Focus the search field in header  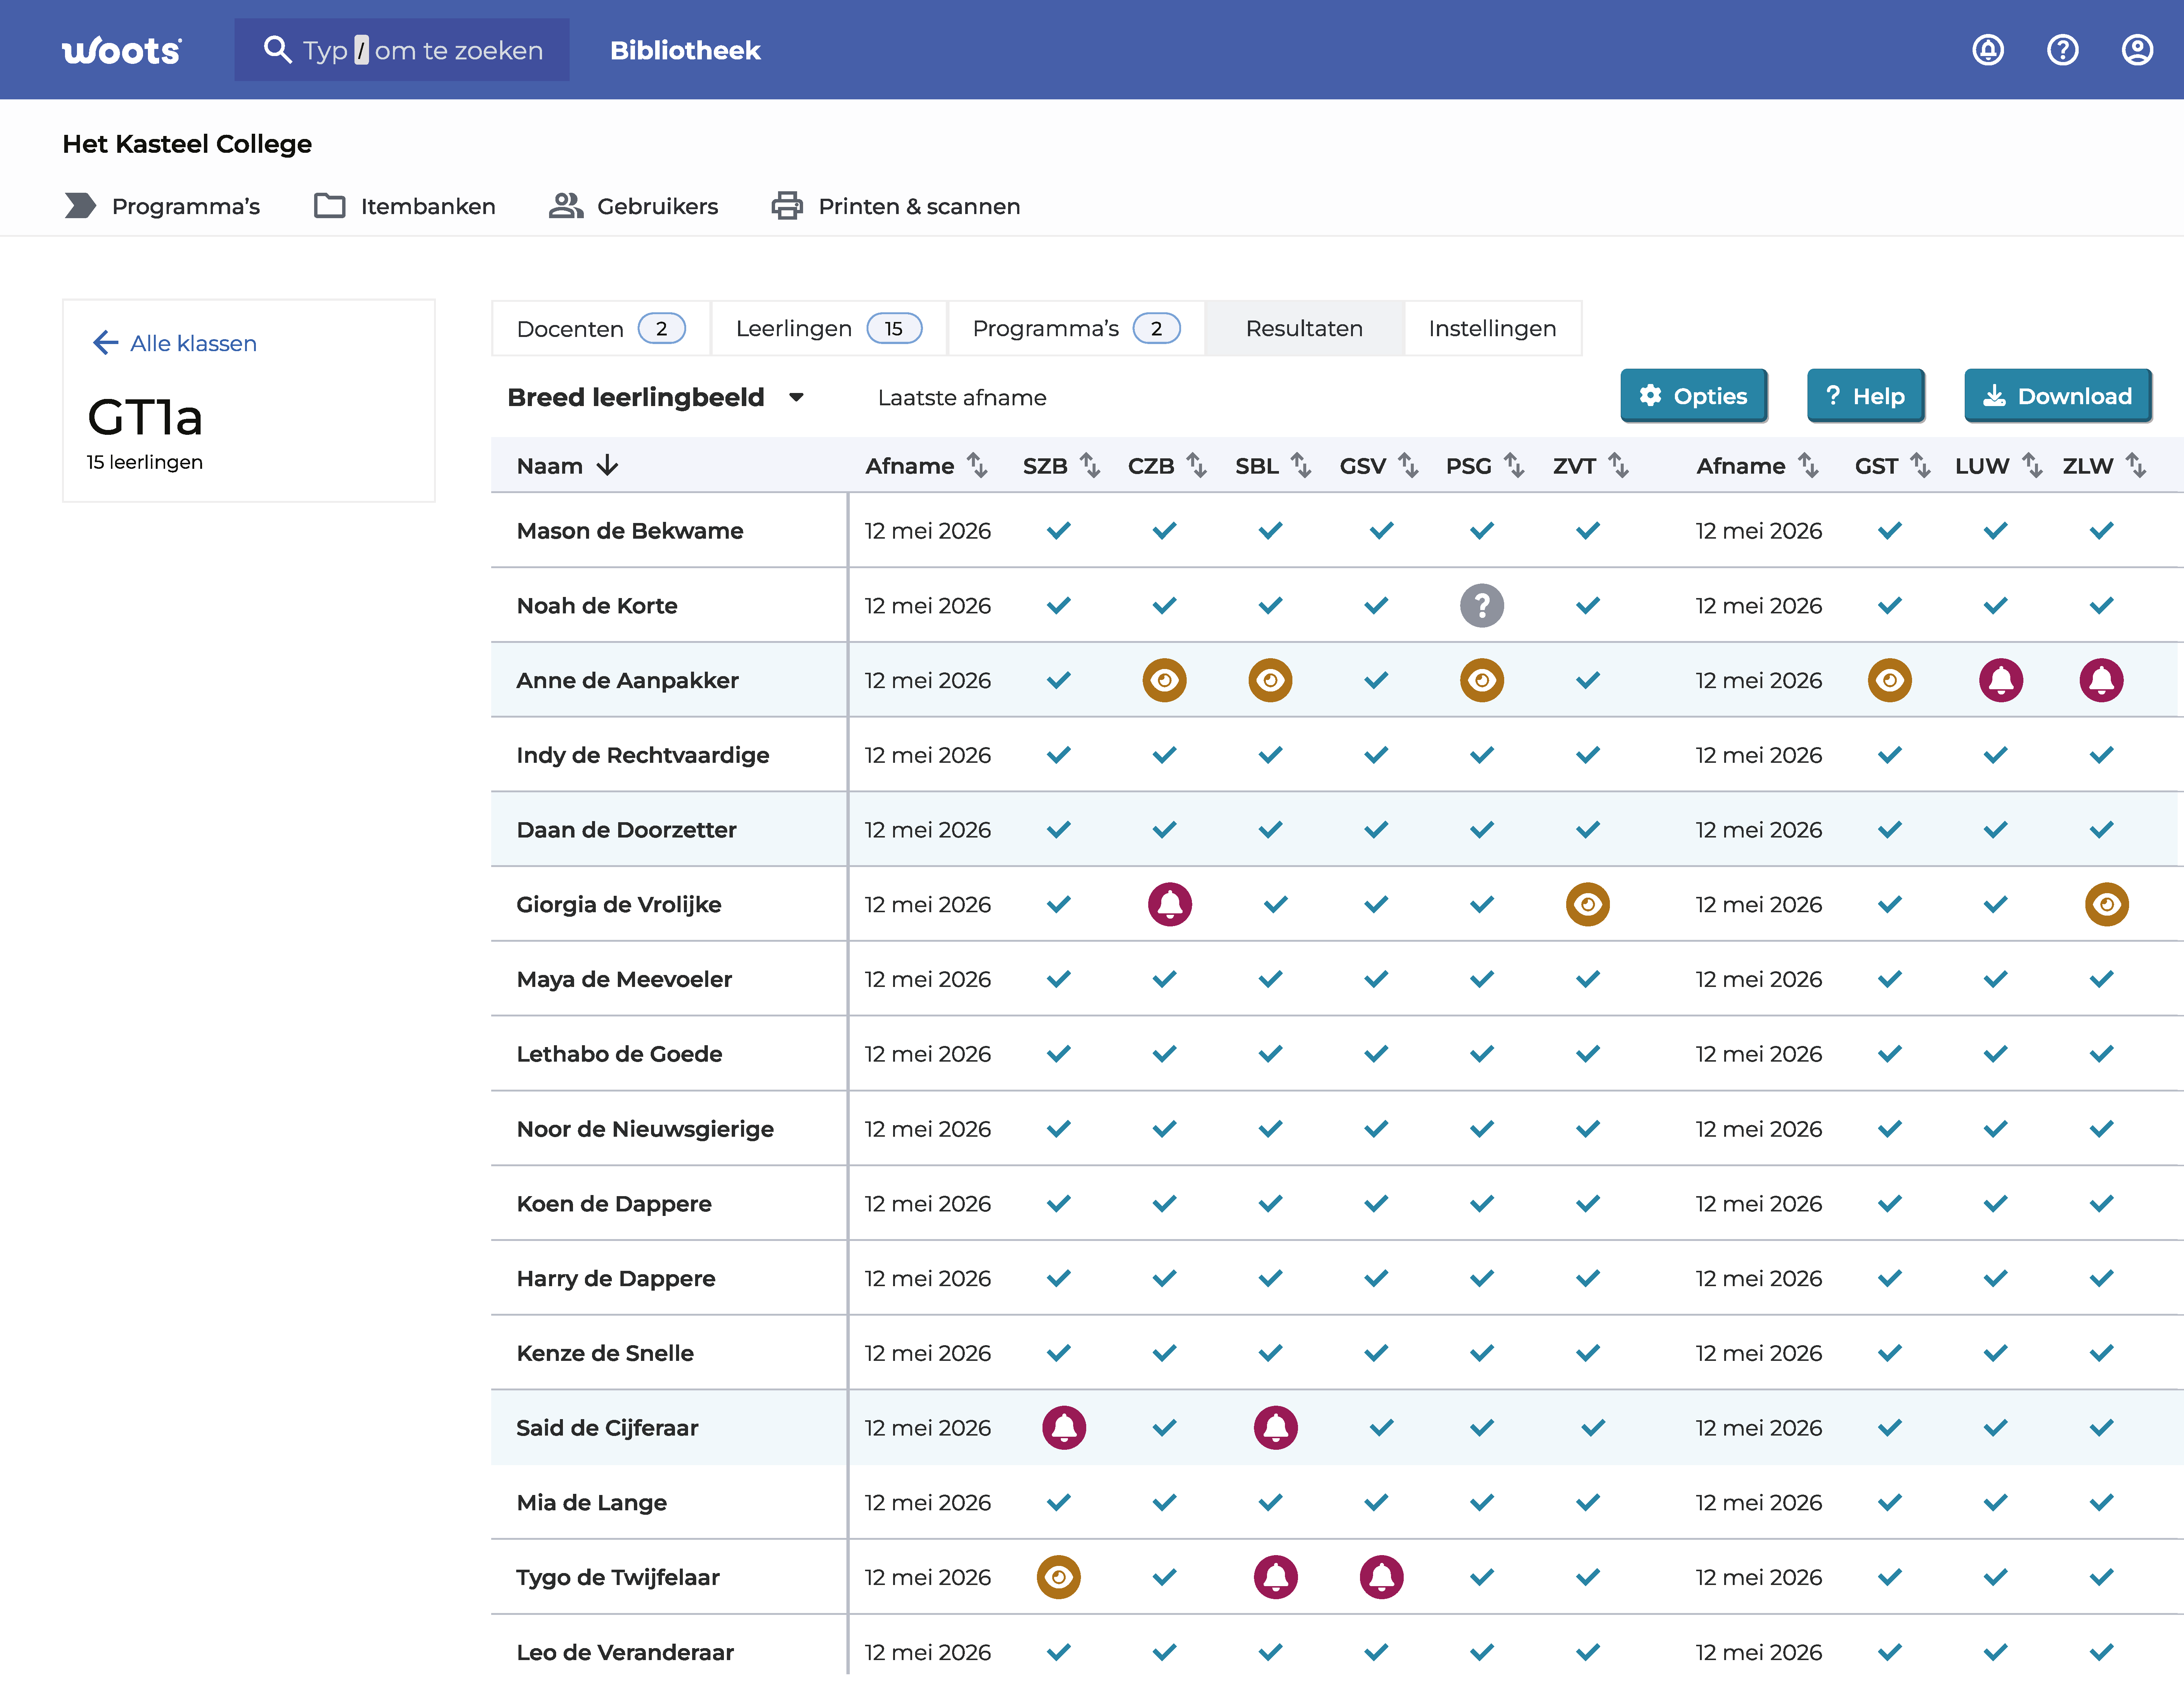coord(402,50)
